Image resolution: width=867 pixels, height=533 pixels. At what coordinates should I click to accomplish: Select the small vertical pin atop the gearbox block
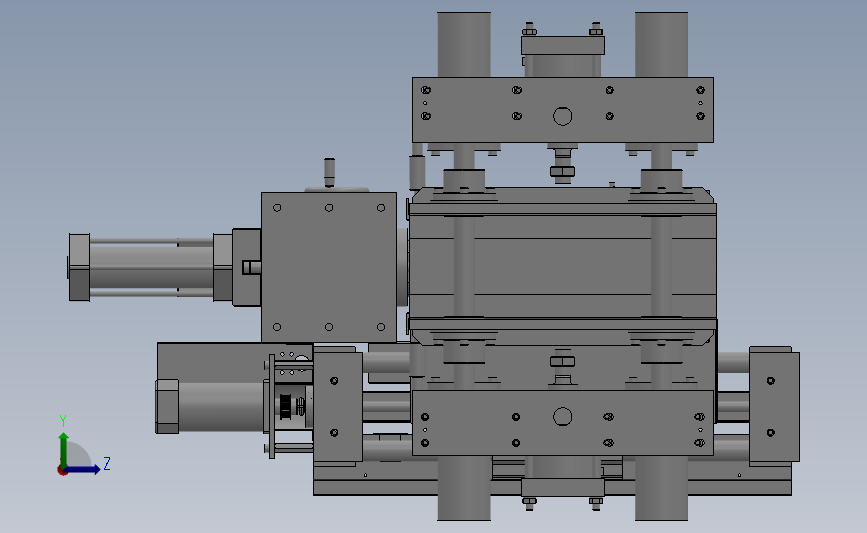tap(329, 173)
